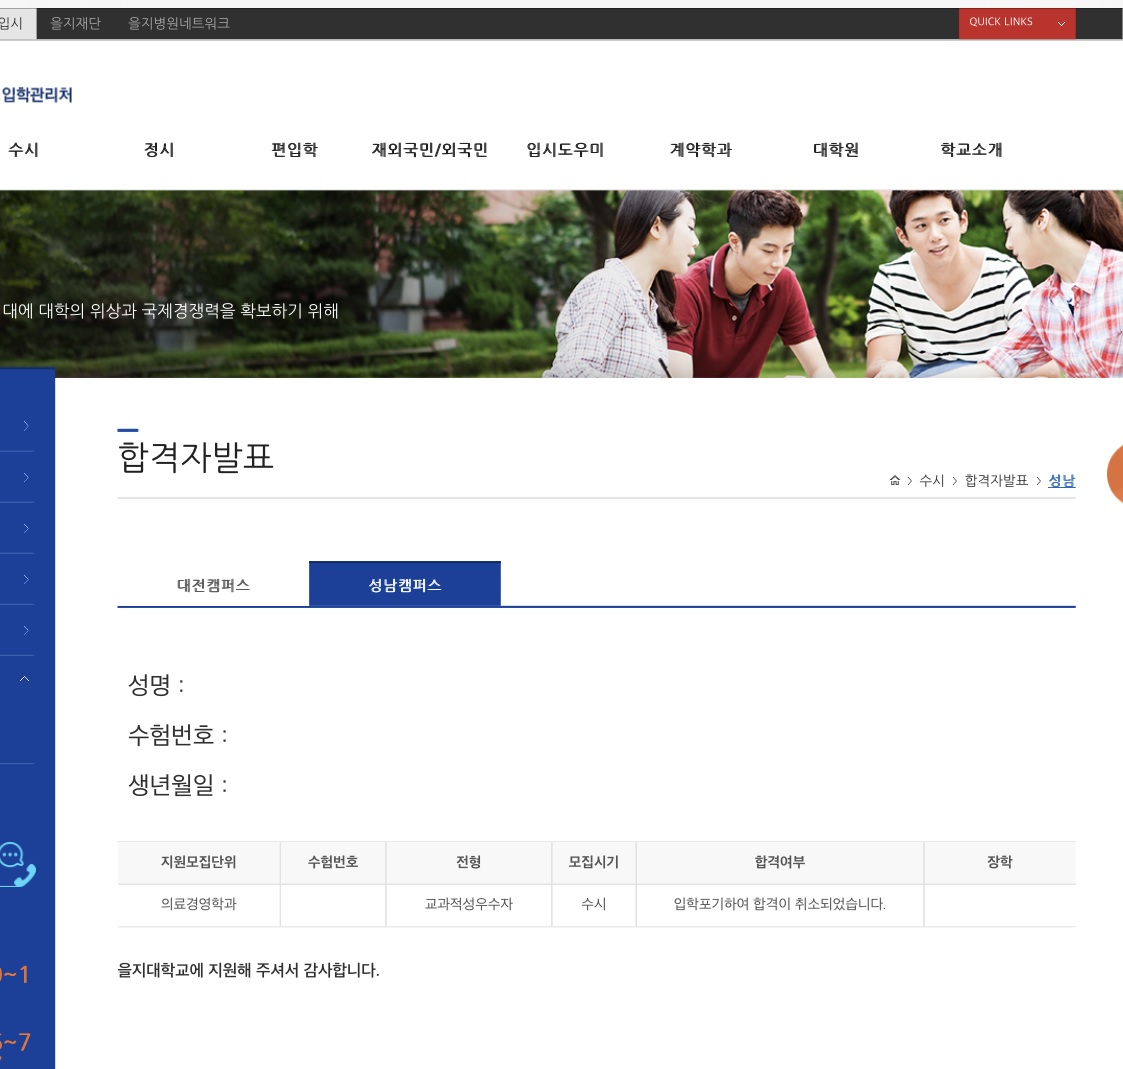Open the 재외국민/외국민 menu

click(x=430, y=150)
